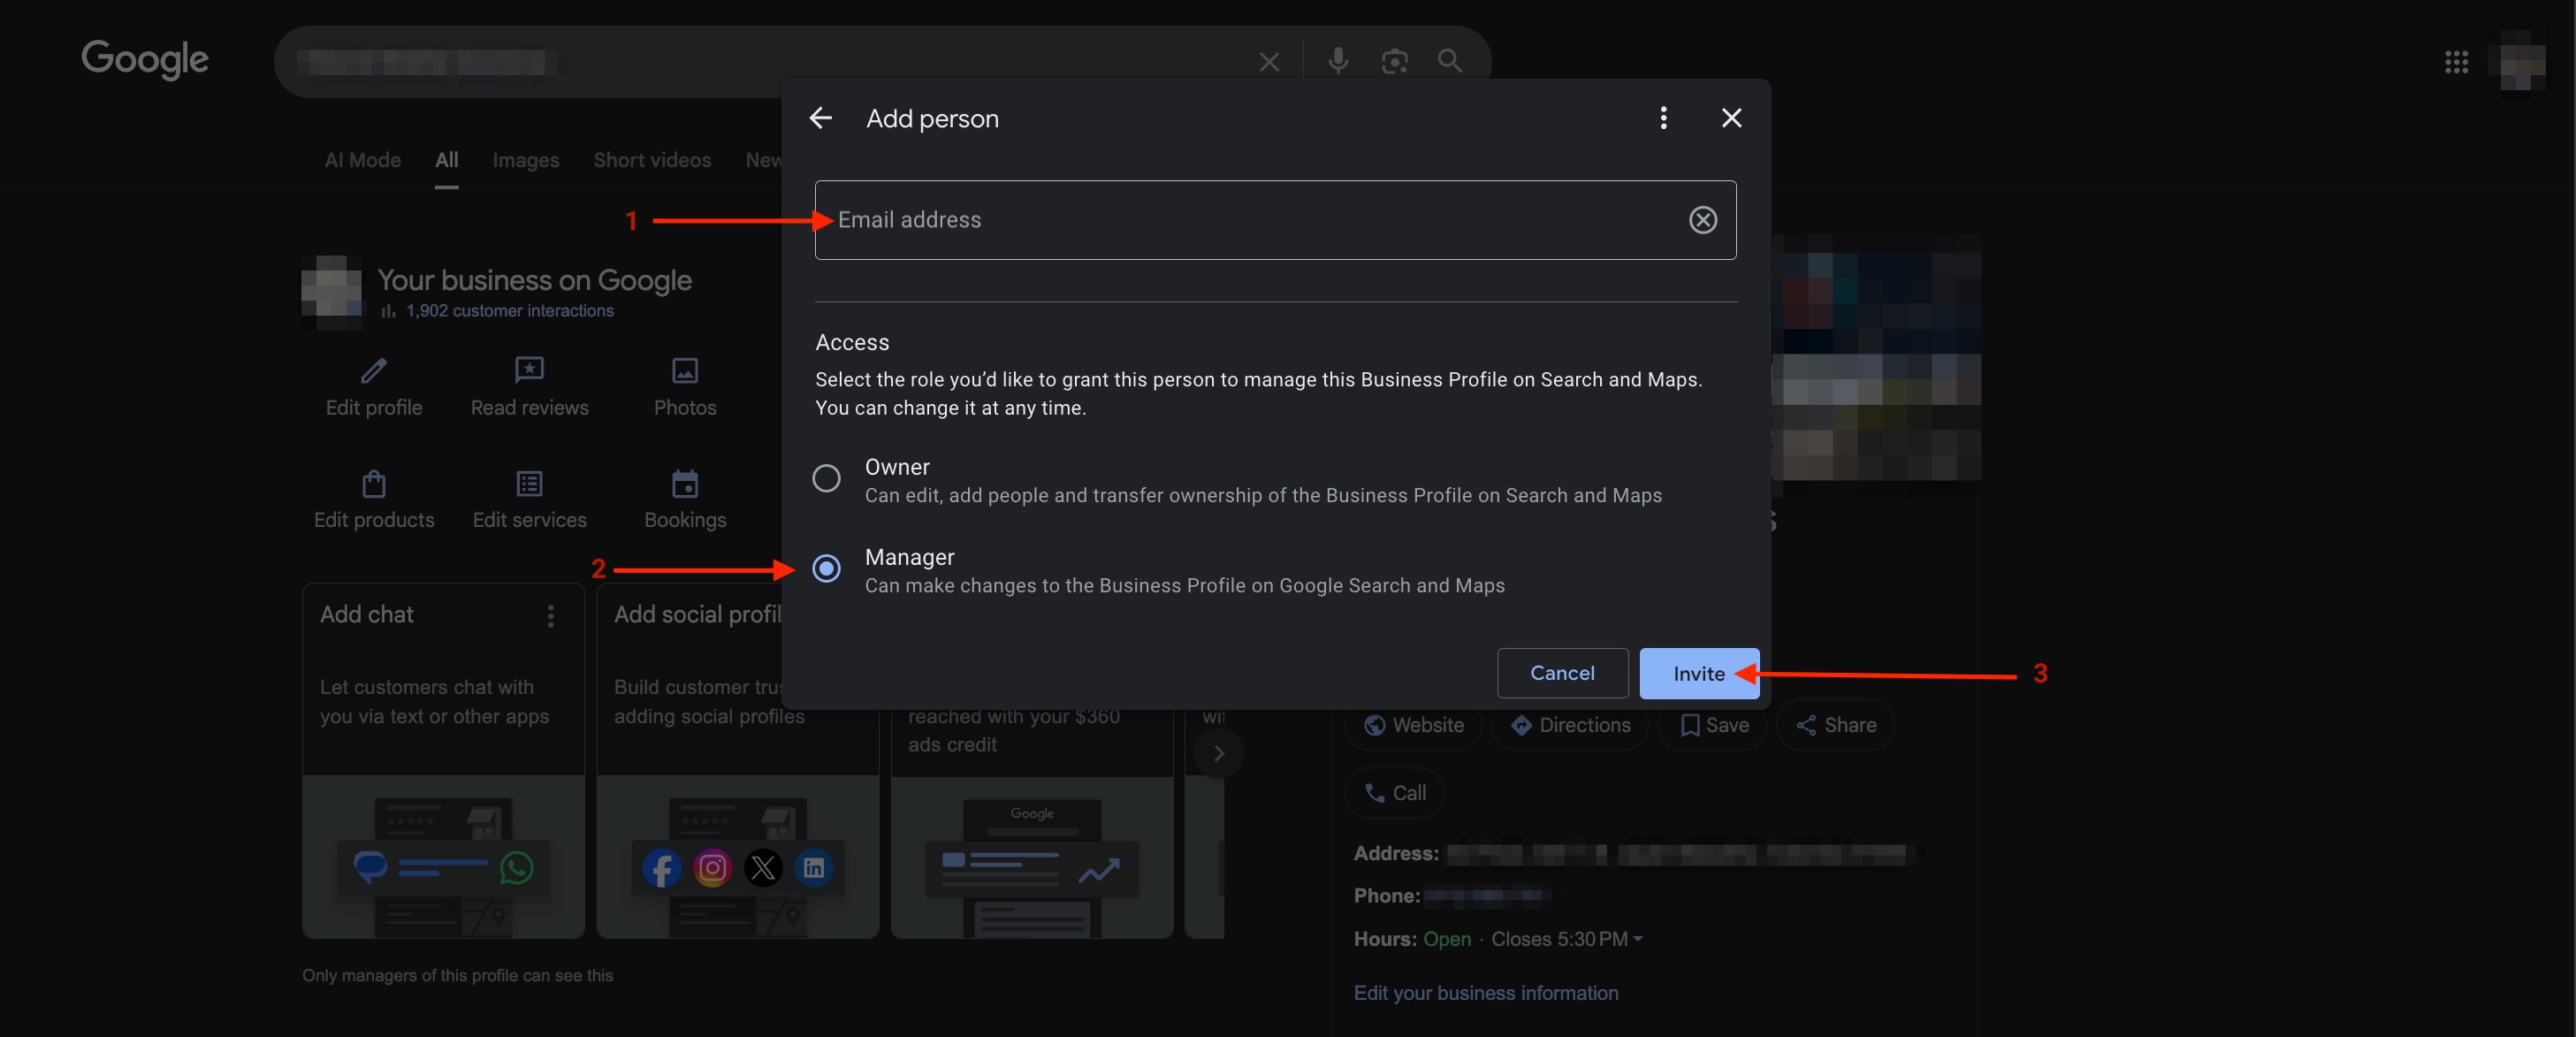This screenshot has width=2576, height=1037.
Task: Click the back arrow in Add person dialog
Action: tap(820, 118)
